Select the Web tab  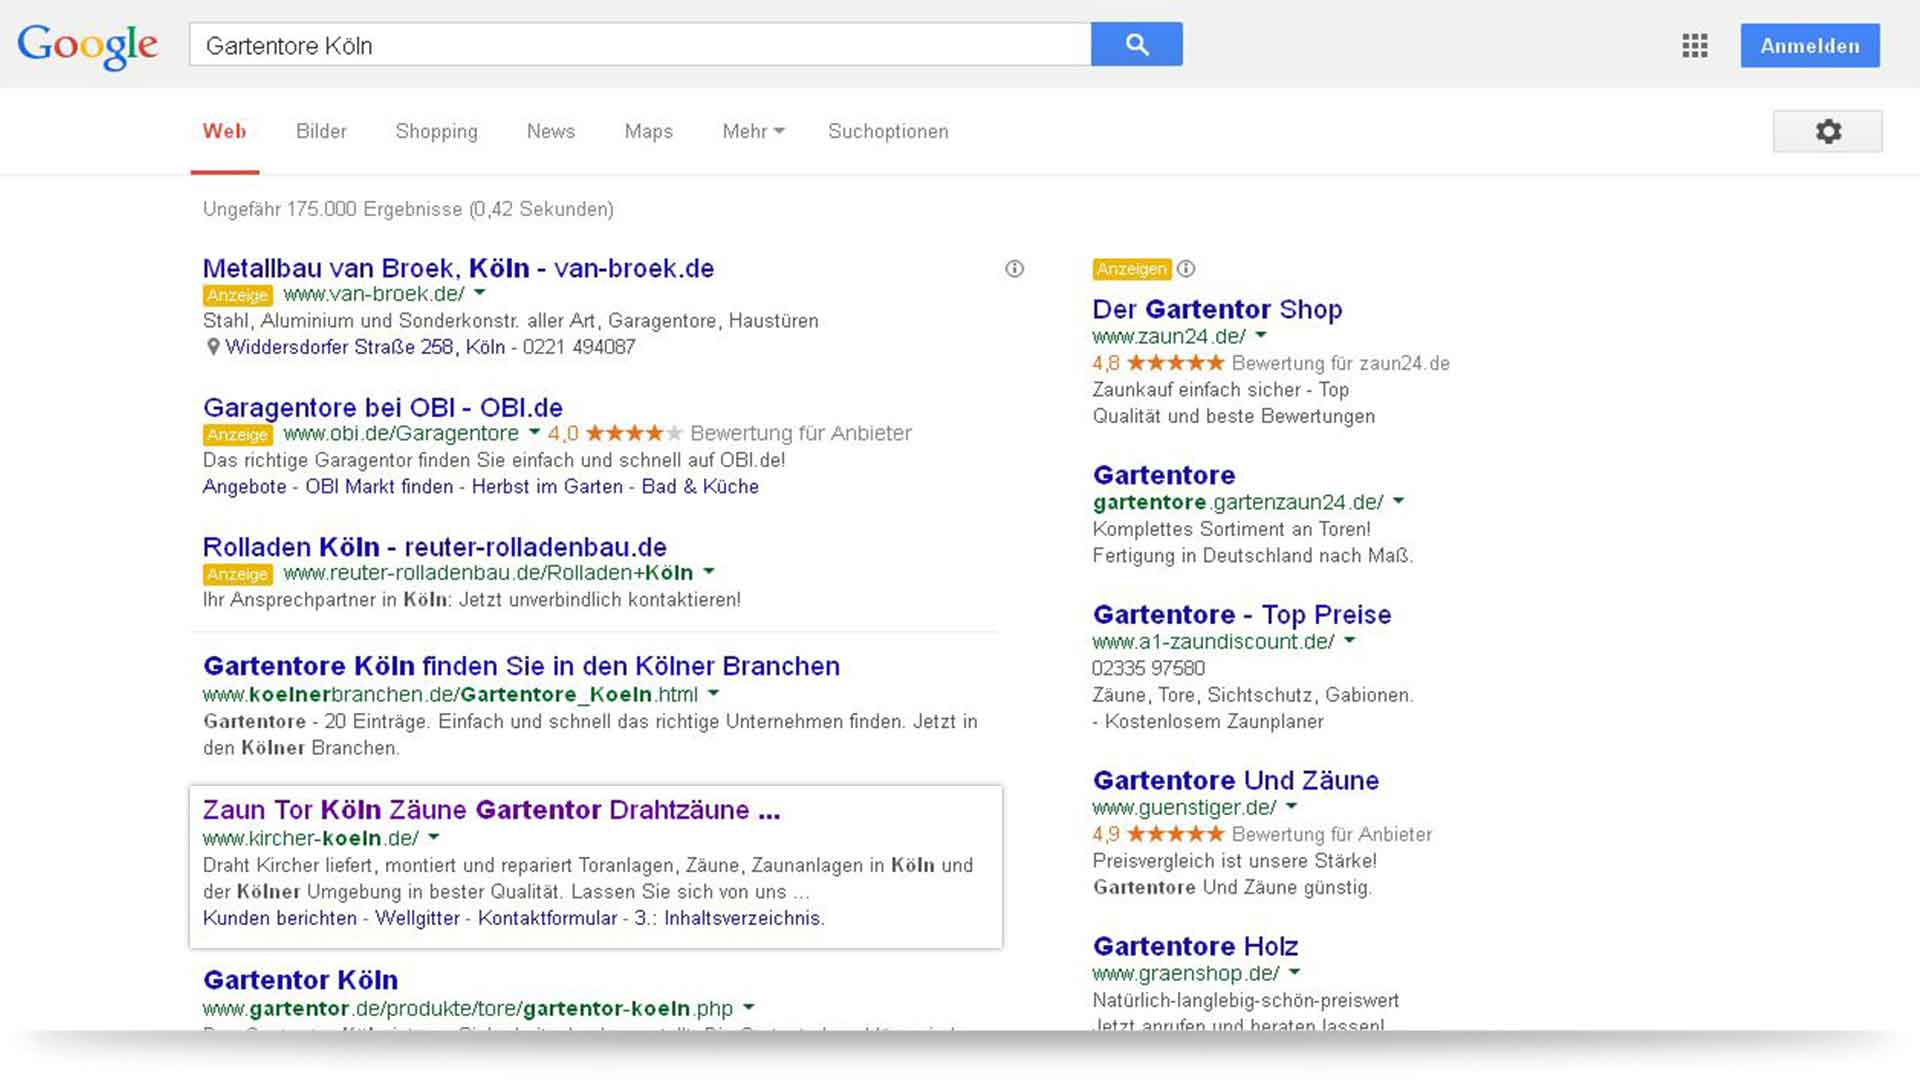click(224, 131)
